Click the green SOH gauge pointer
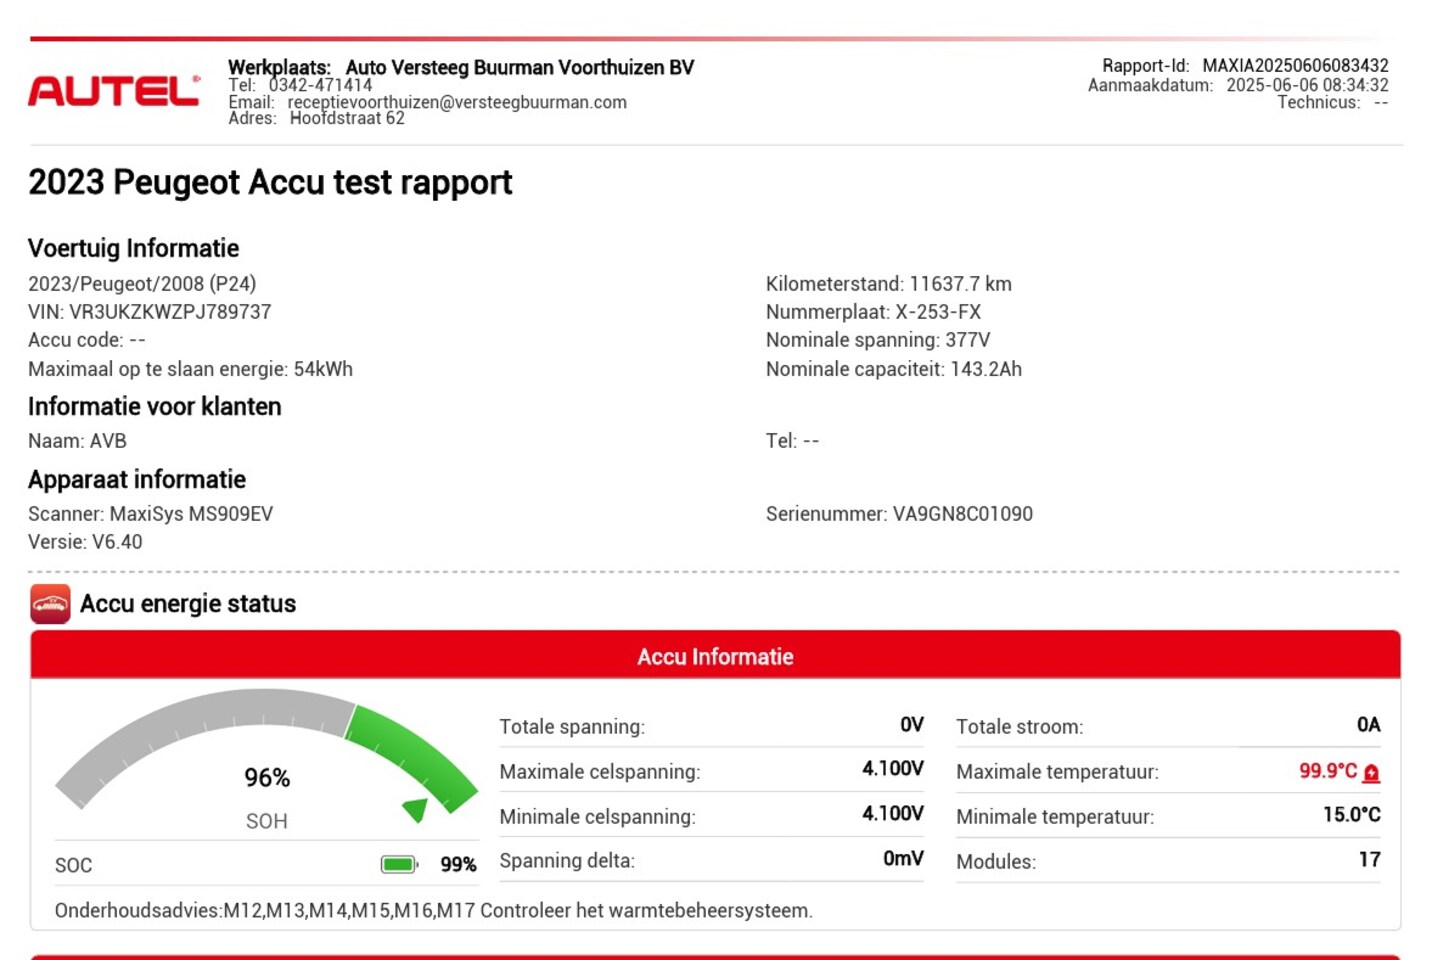 tap(415, 809)
